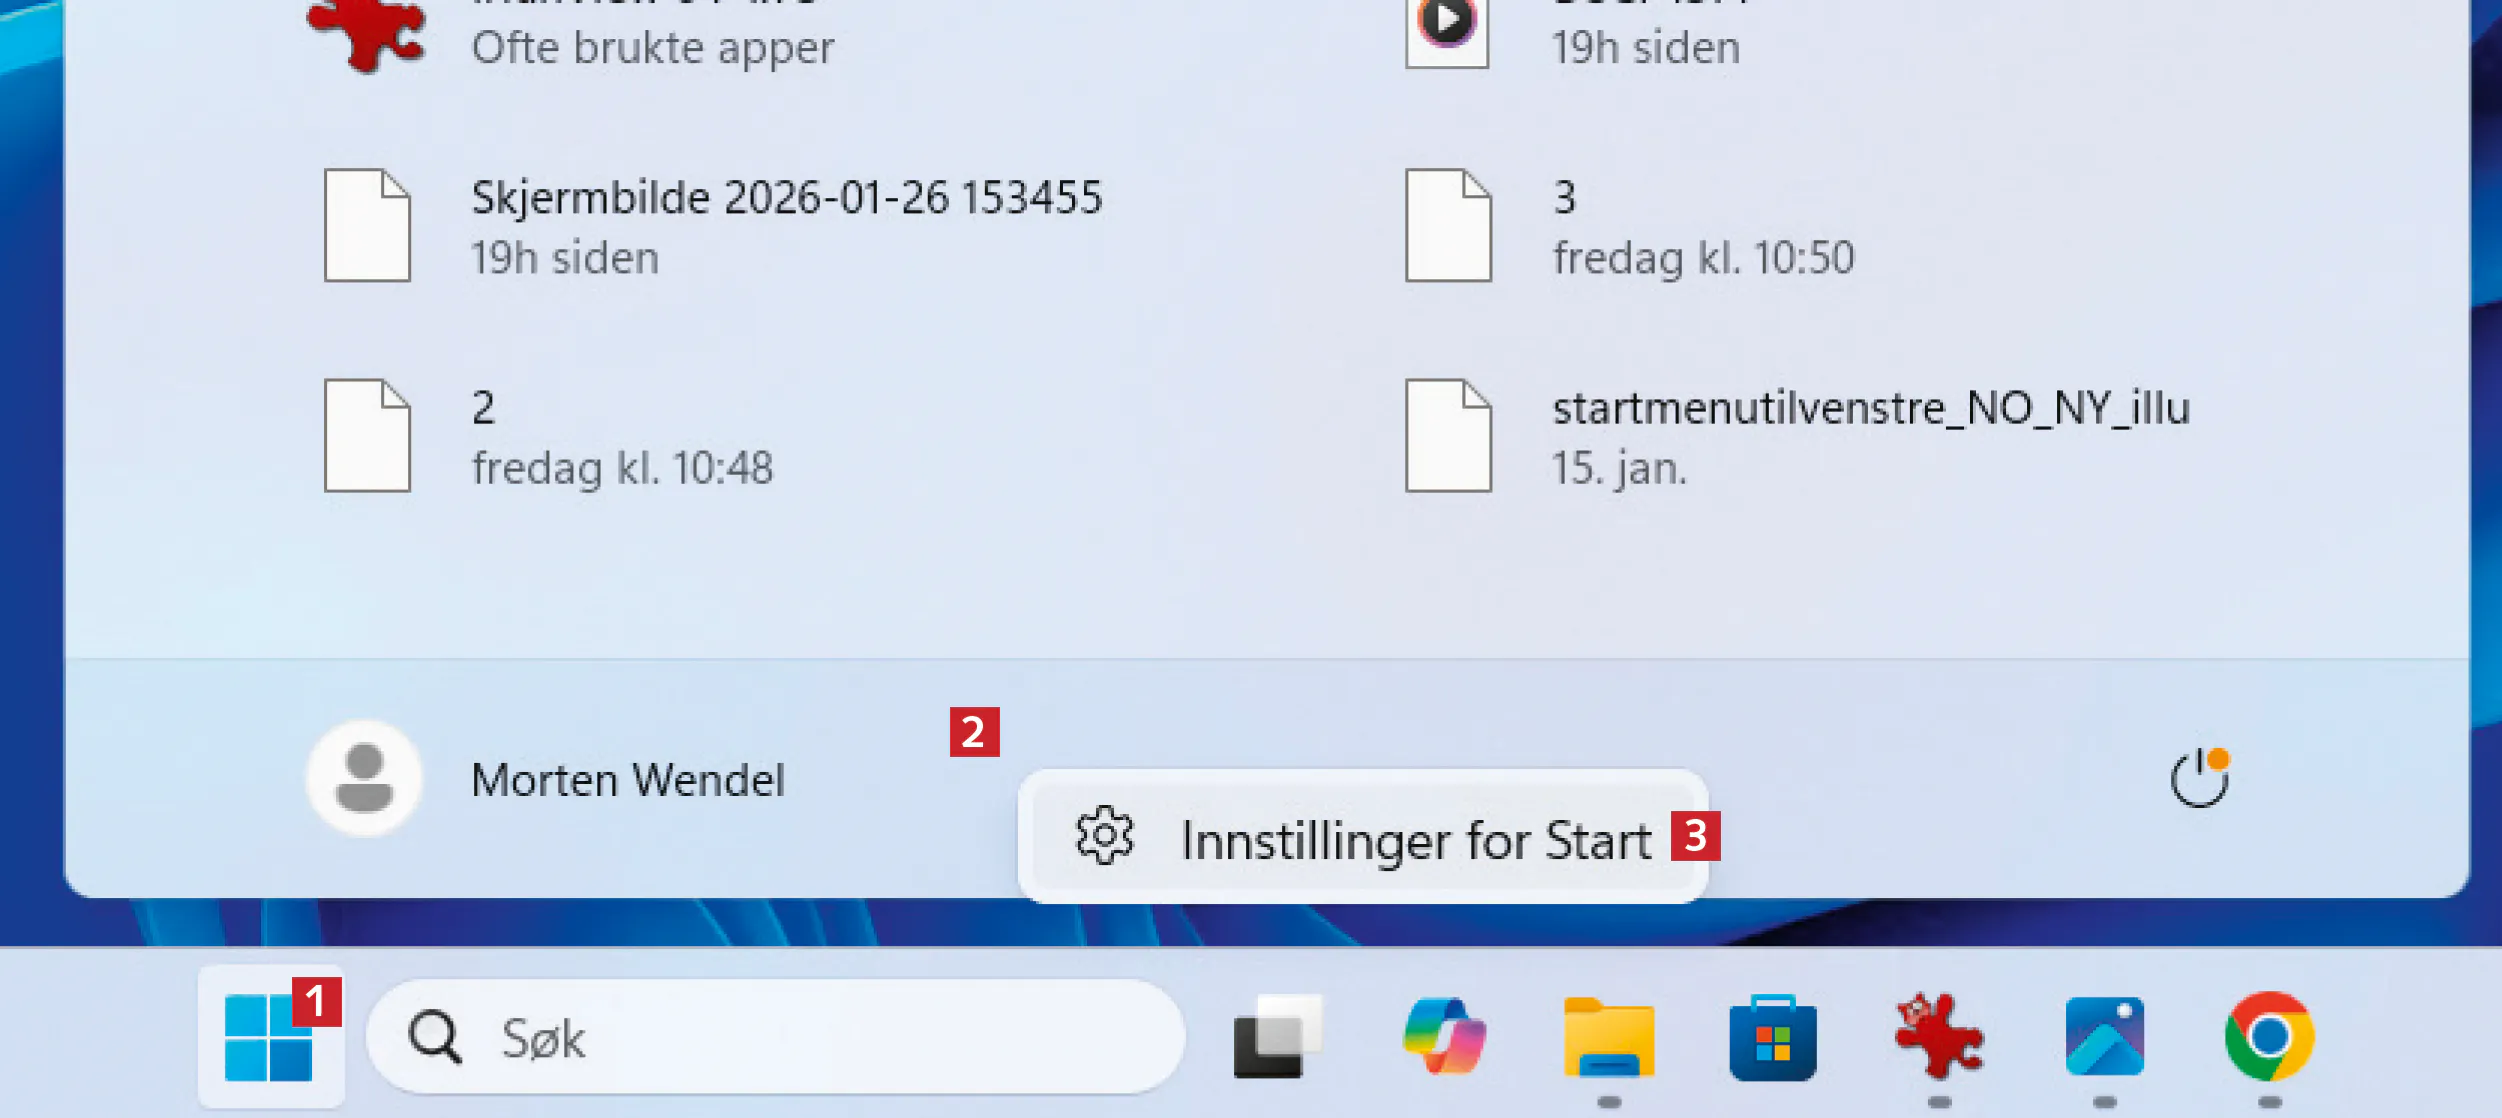The height and width of the screenshot is (1118, 2502).
Task: Click the user avatar picture
Action: [x=364, y=778]
